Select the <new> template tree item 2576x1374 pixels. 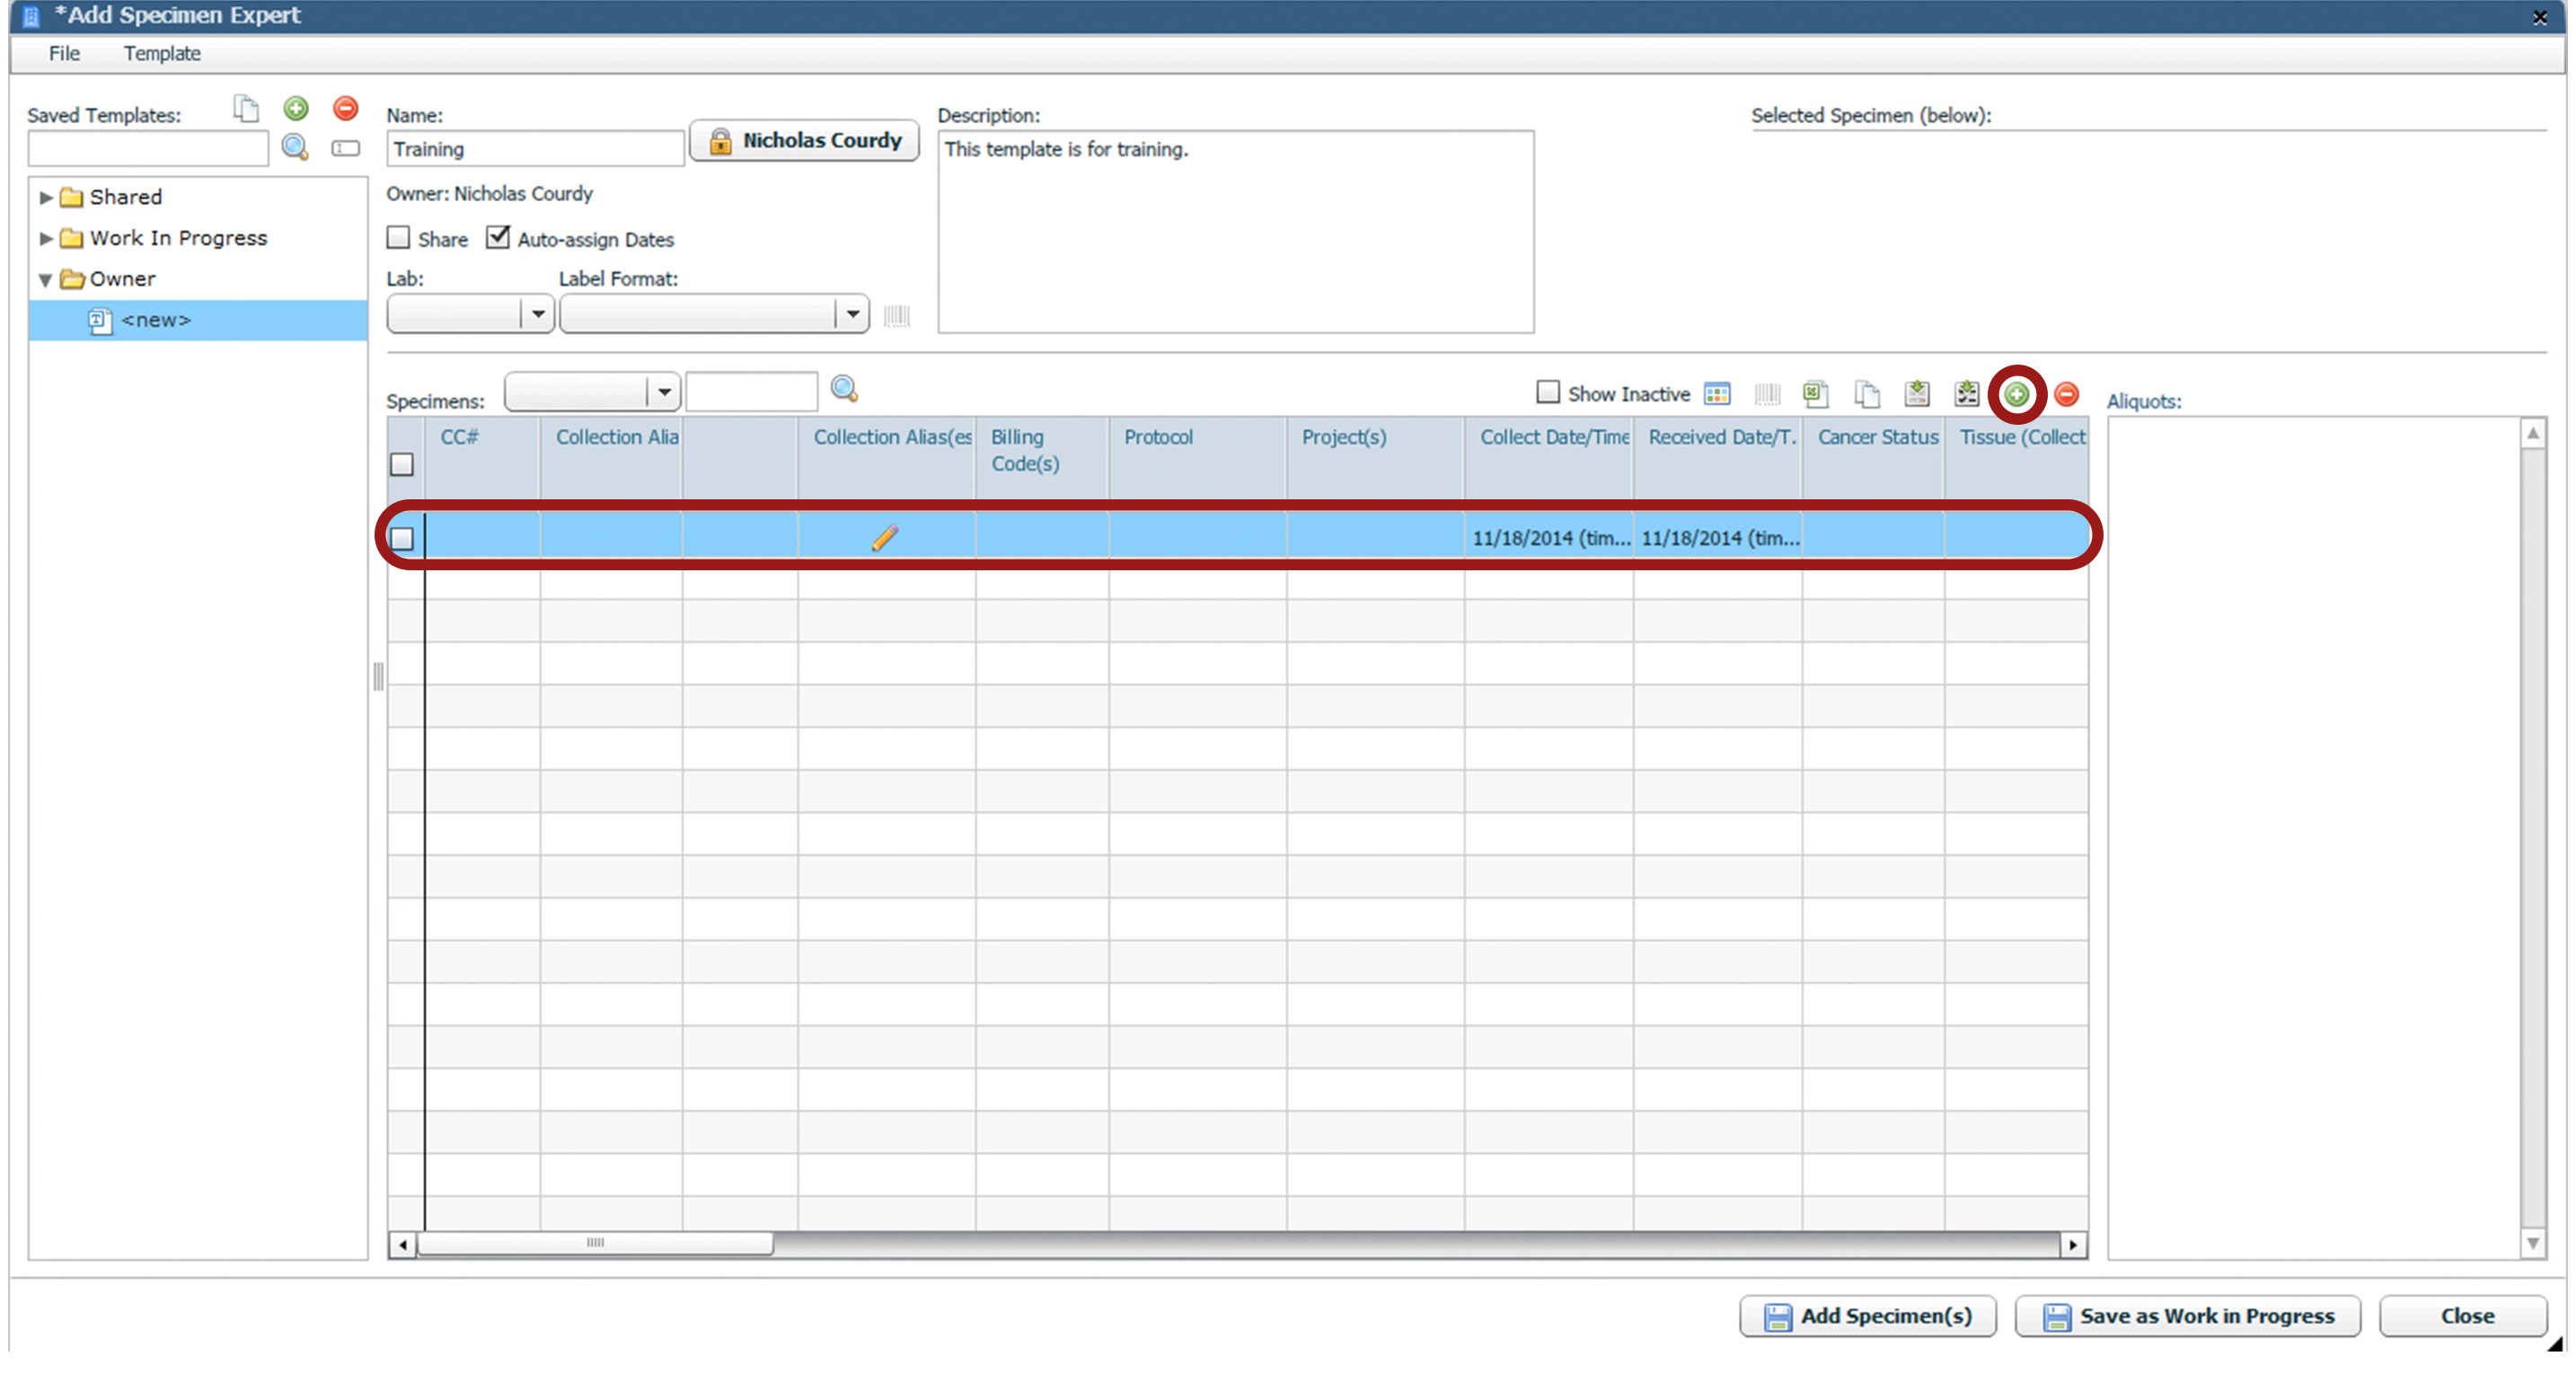click(198, 320)
